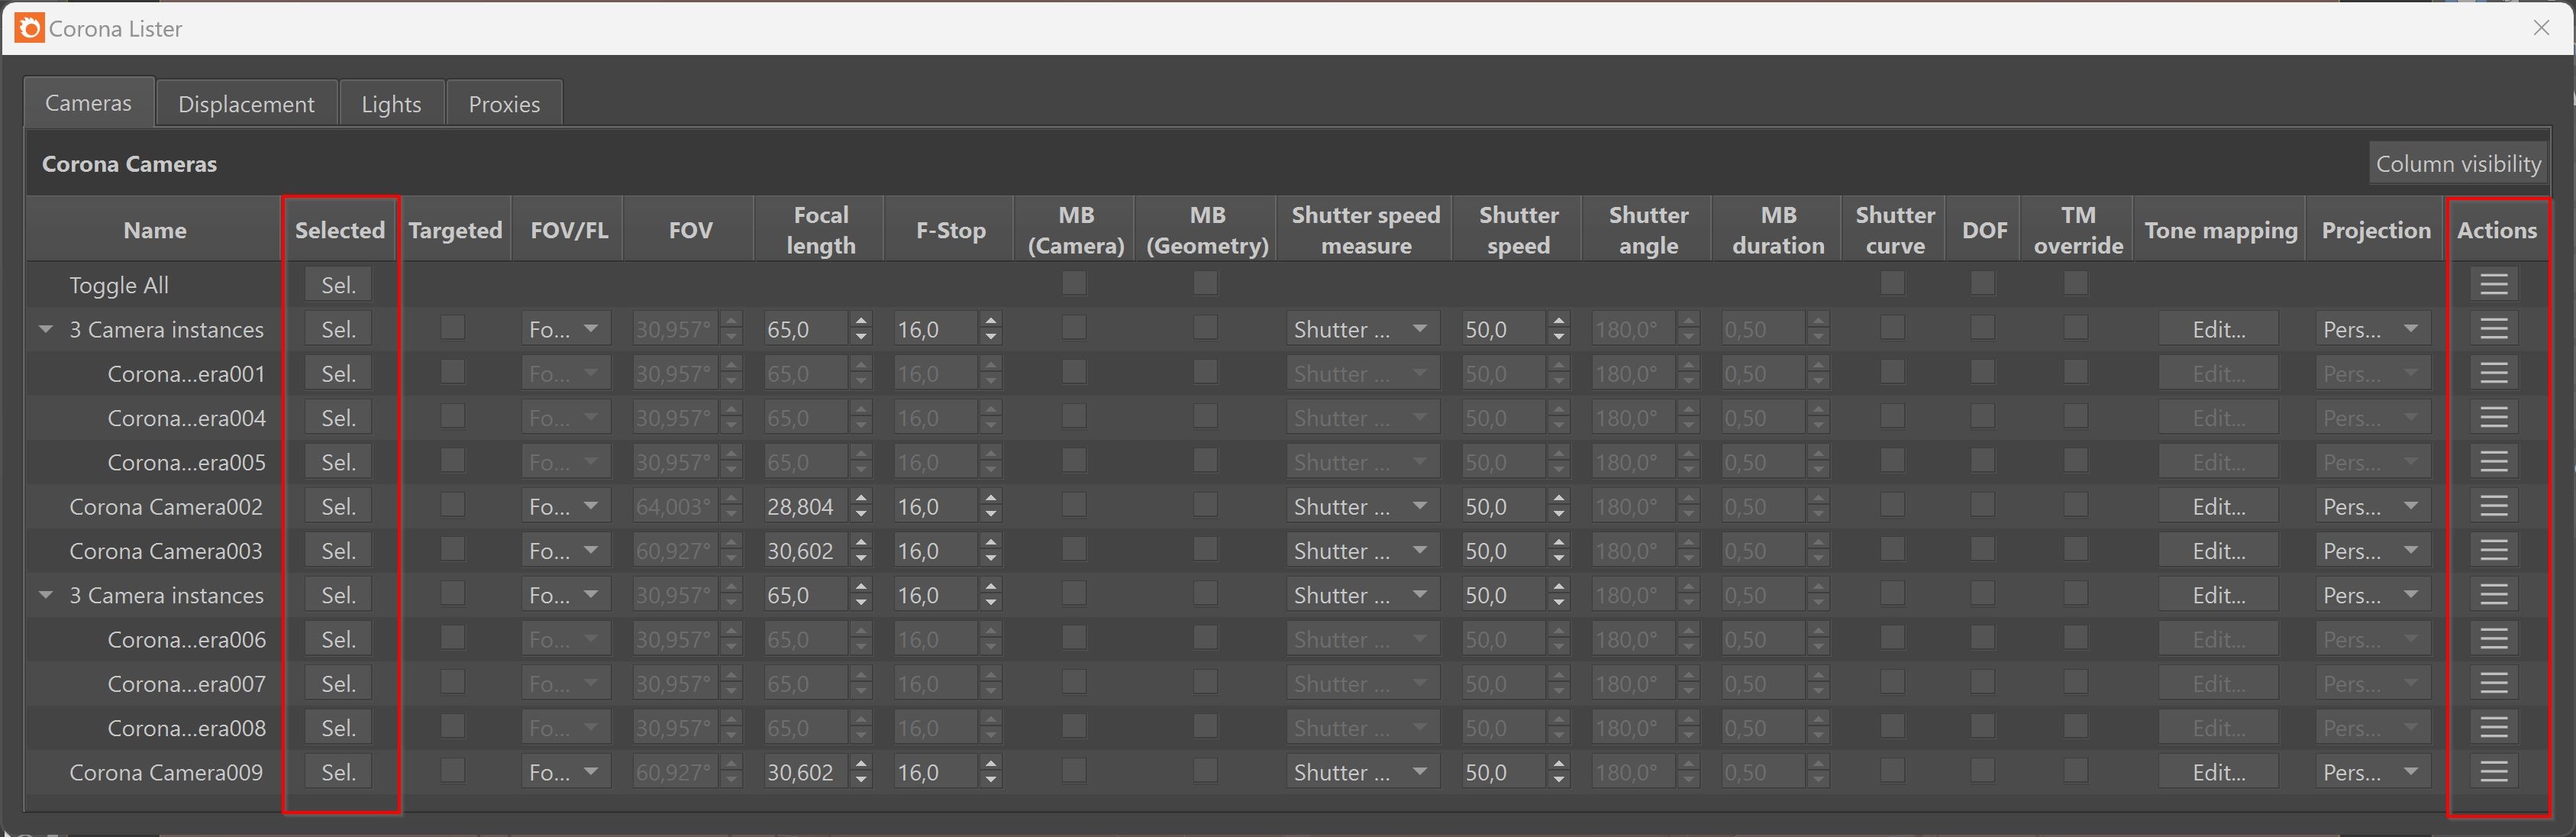Select the Corona...era007 name row

pyautogui.click(x=186, y=683)
